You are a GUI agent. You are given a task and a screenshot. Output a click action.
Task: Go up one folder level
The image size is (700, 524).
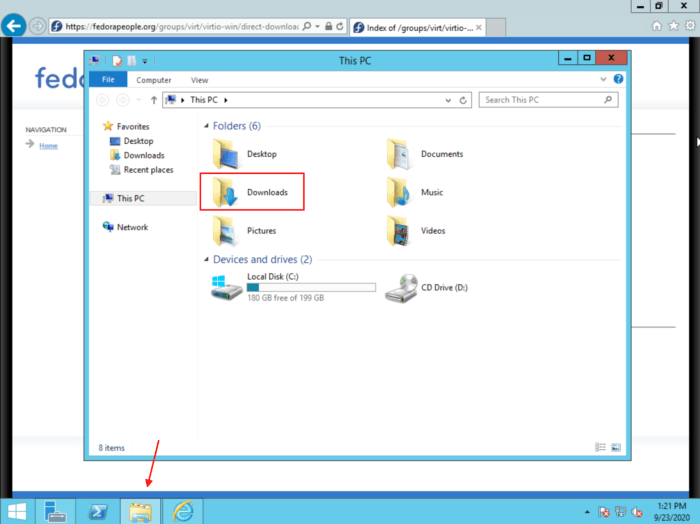point(153,100)
